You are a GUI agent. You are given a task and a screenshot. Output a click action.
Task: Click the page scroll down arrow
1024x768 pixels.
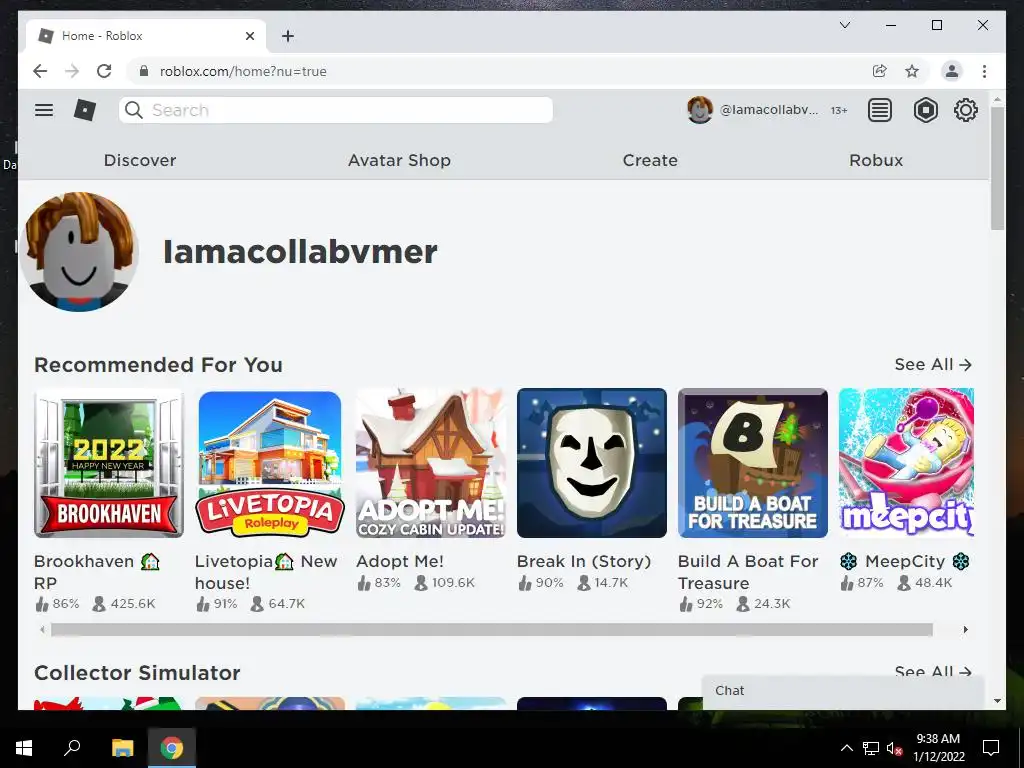[997, 701]
